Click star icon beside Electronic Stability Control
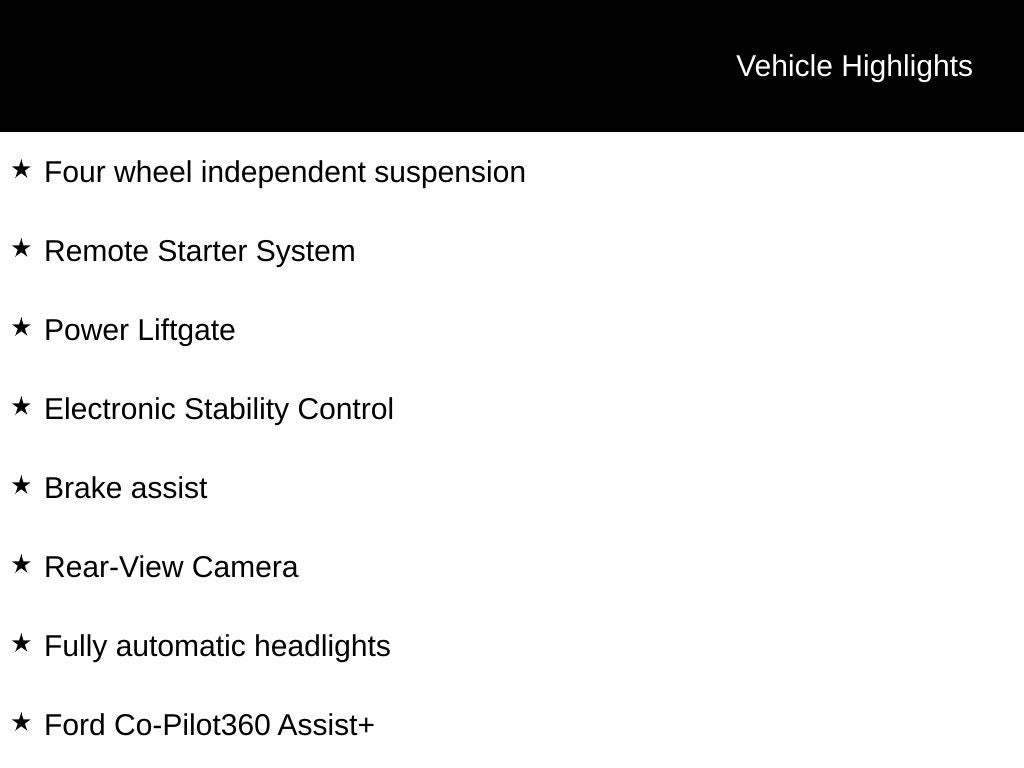The height and width of the screenshot is (768, 1024). coord(21,407)
